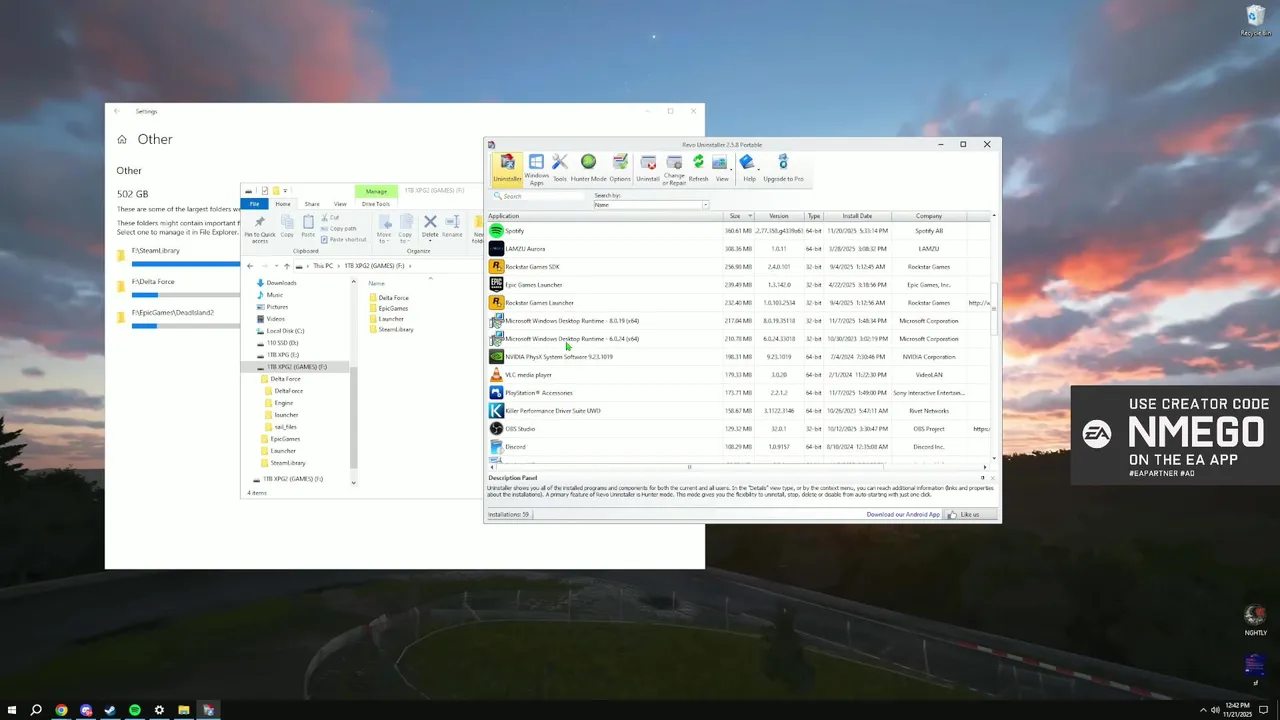Click the Manage contextual tab in File Explorer
Image resolution: width=1280 pixels, height=720 pixels.
tap(376, 191)
